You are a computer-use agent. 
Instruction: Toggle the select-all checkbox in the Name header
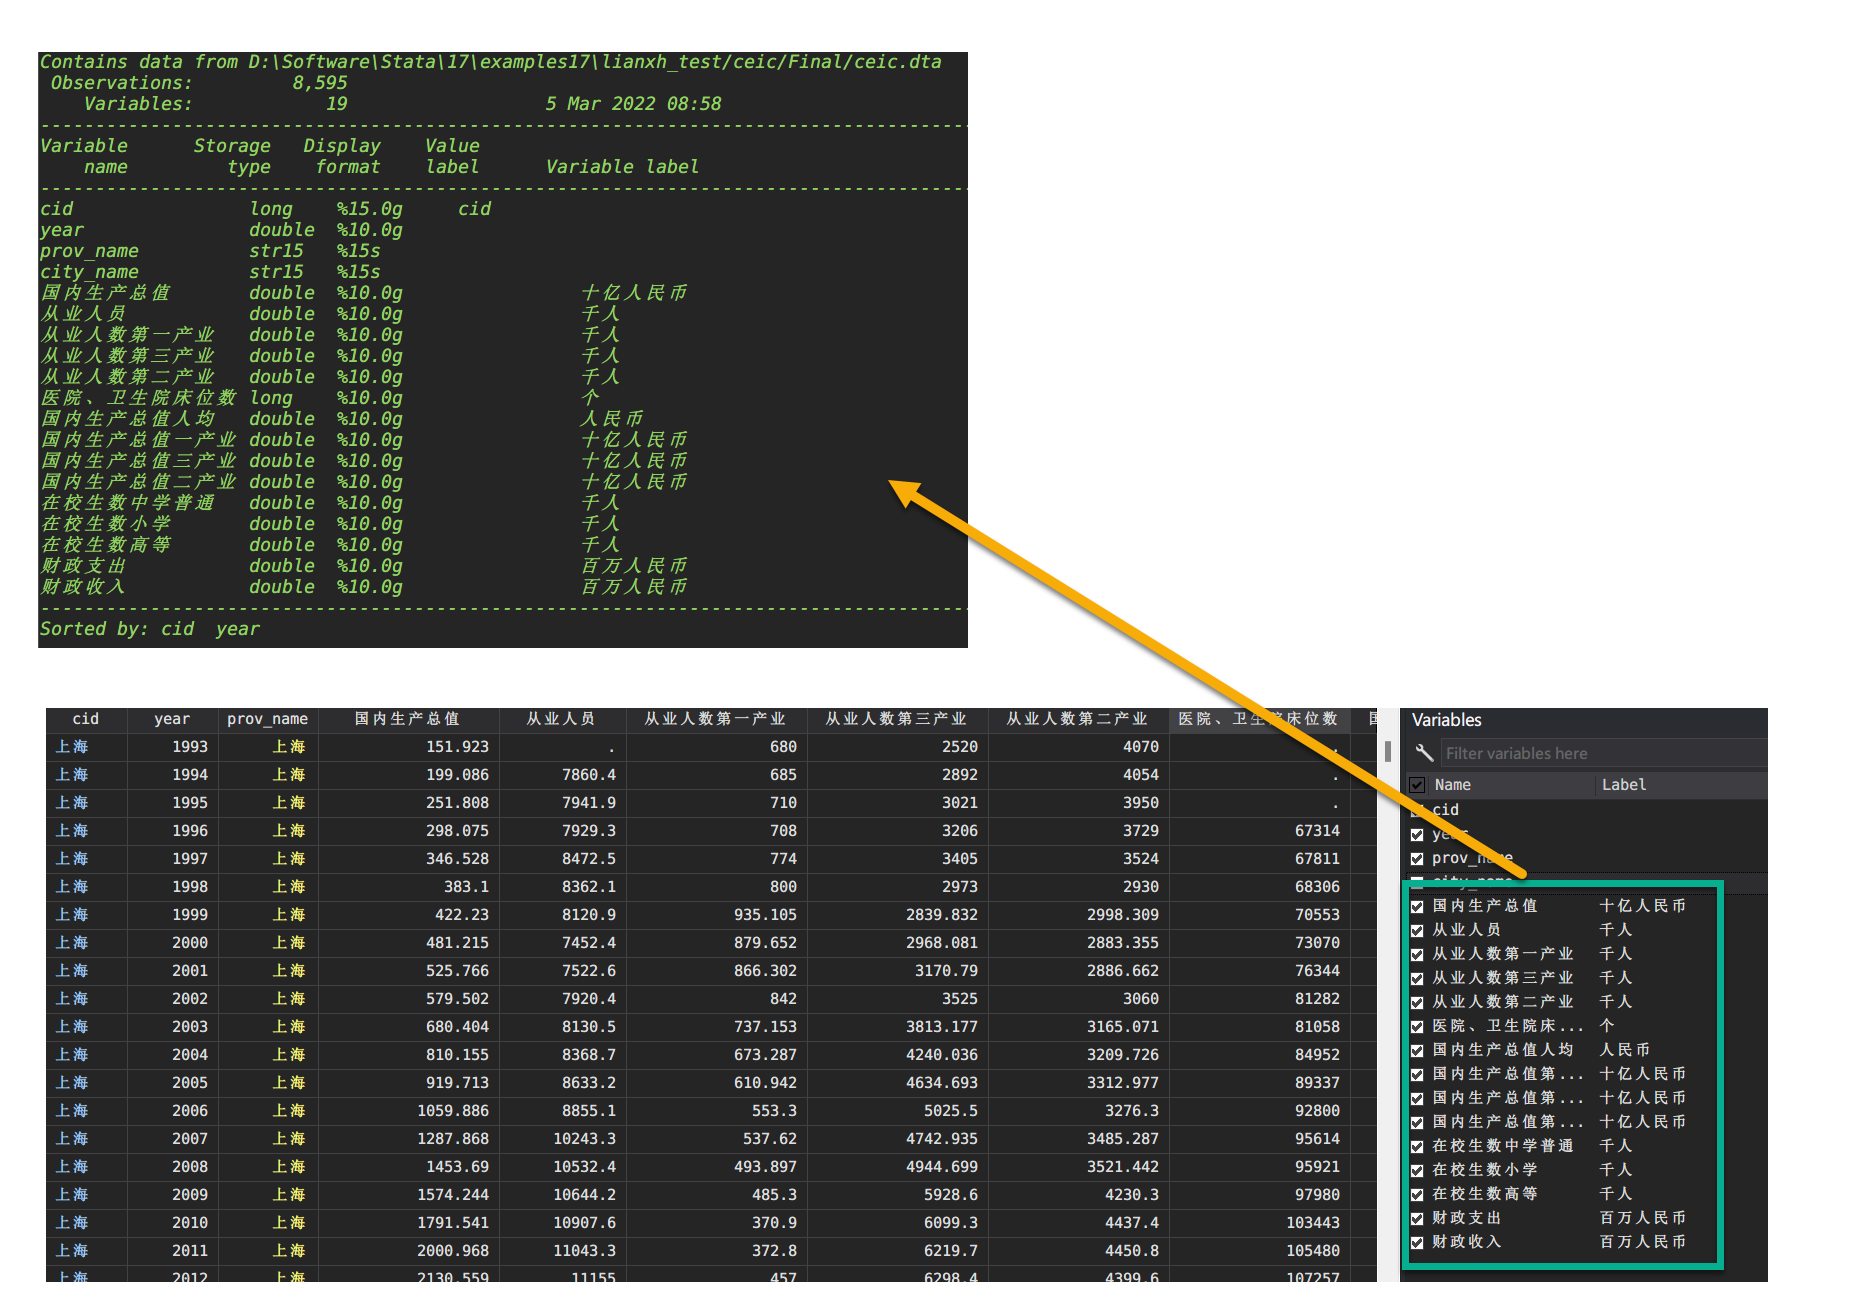pyautogui.click(x=1417, y=785)
